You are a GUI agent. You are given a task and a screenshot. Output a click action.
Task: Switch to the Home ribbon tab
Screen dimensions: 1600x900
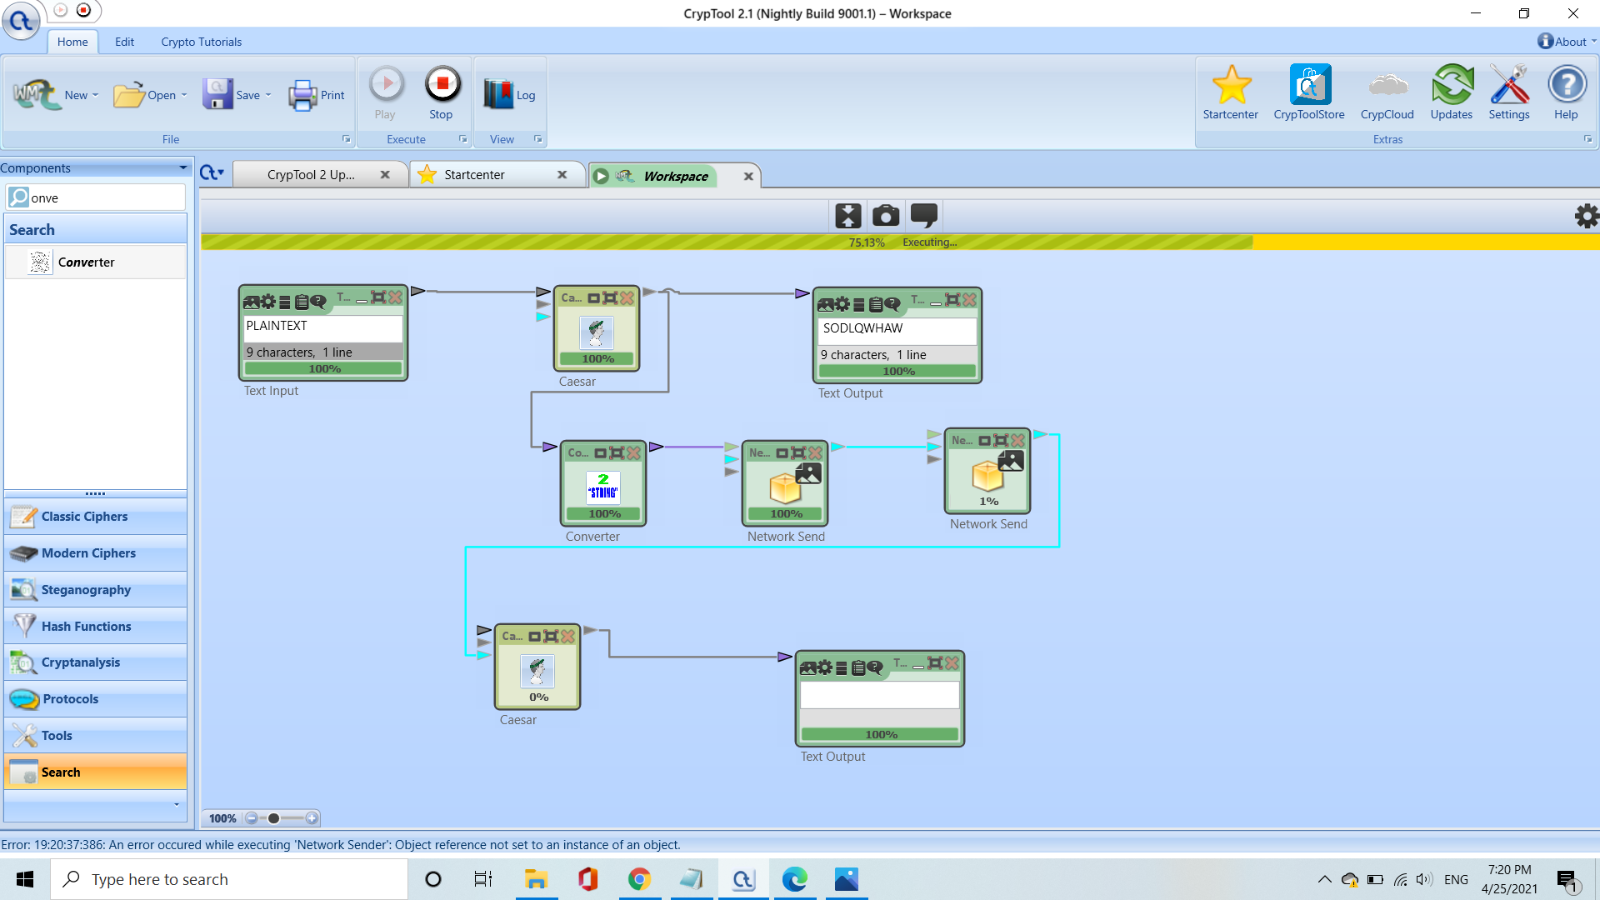(x=72, y=41)
